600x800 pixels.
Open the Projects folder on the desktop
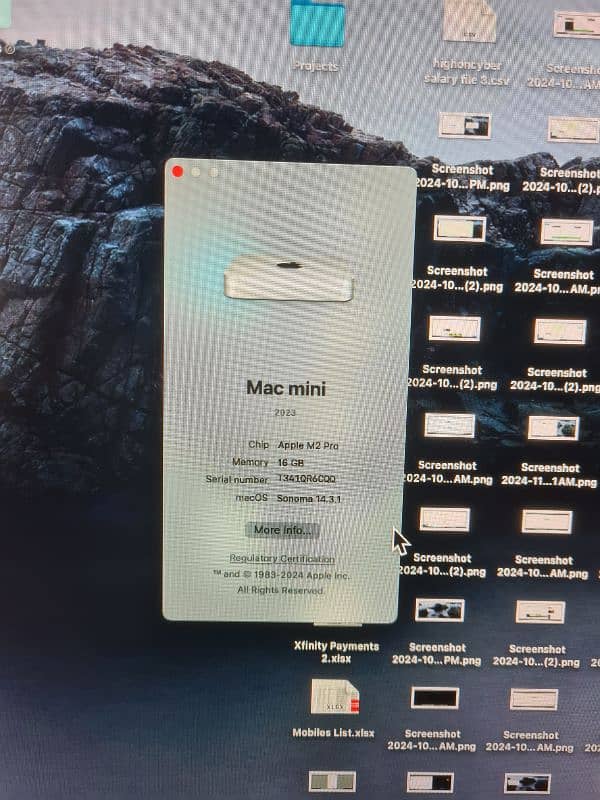pyautogui.click(x=317, y=24)
